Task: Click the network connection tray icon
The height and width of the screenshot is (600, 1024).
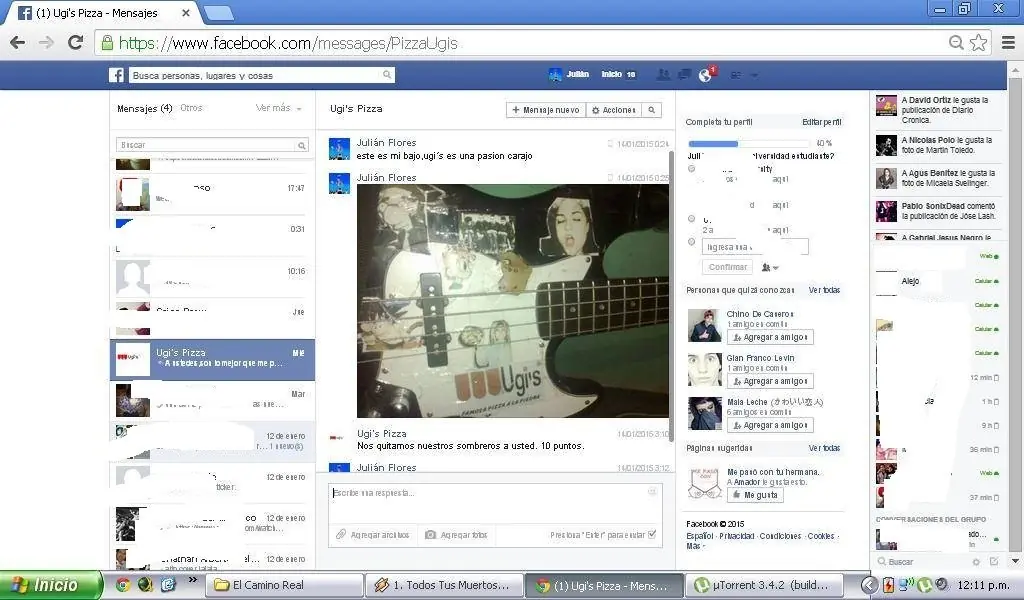Action: pos(906,585)
